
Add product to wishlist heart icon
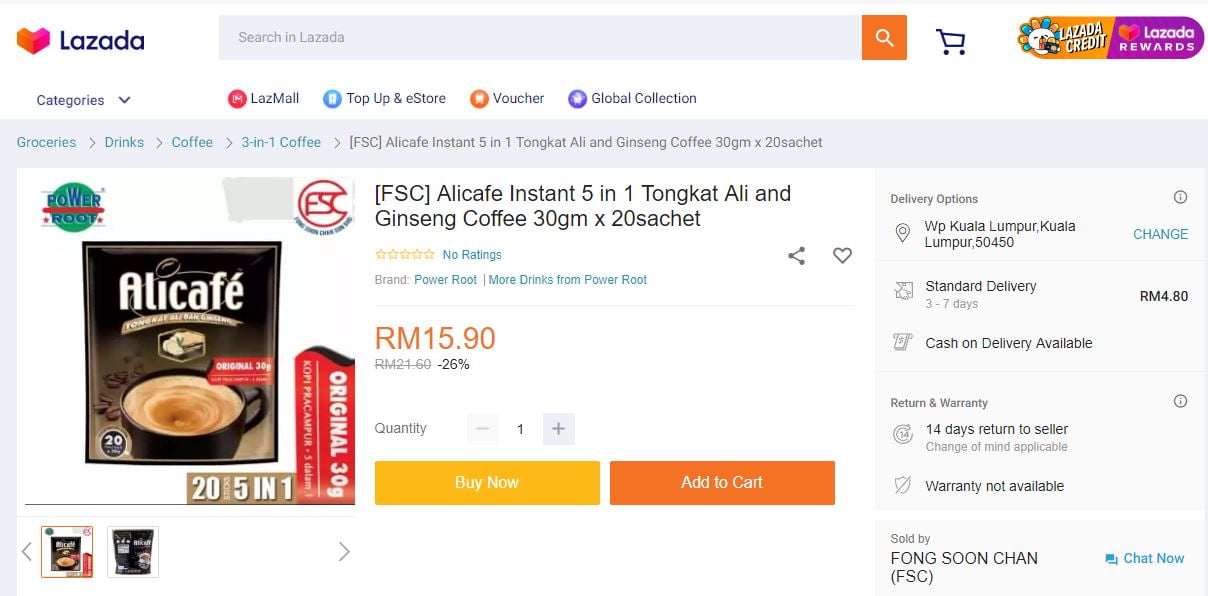click(843, 256)
